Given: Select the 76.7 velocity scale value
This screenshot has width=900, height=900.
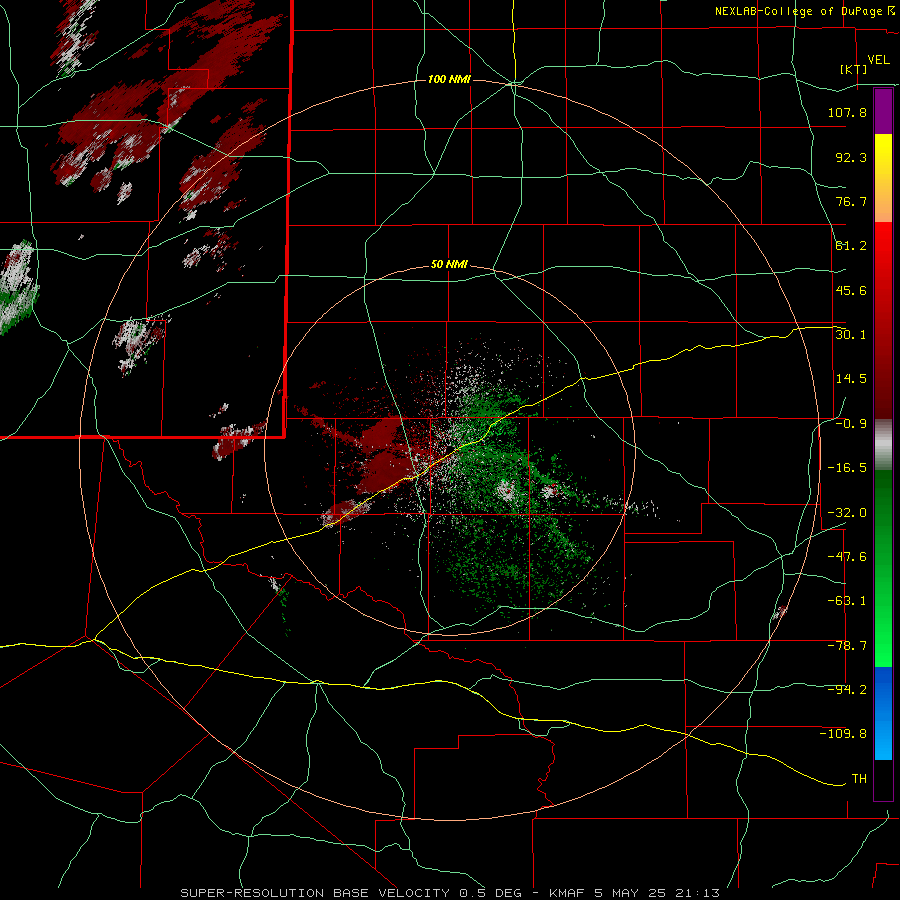Looking at the screenshot, I should [x=851, y=201].
